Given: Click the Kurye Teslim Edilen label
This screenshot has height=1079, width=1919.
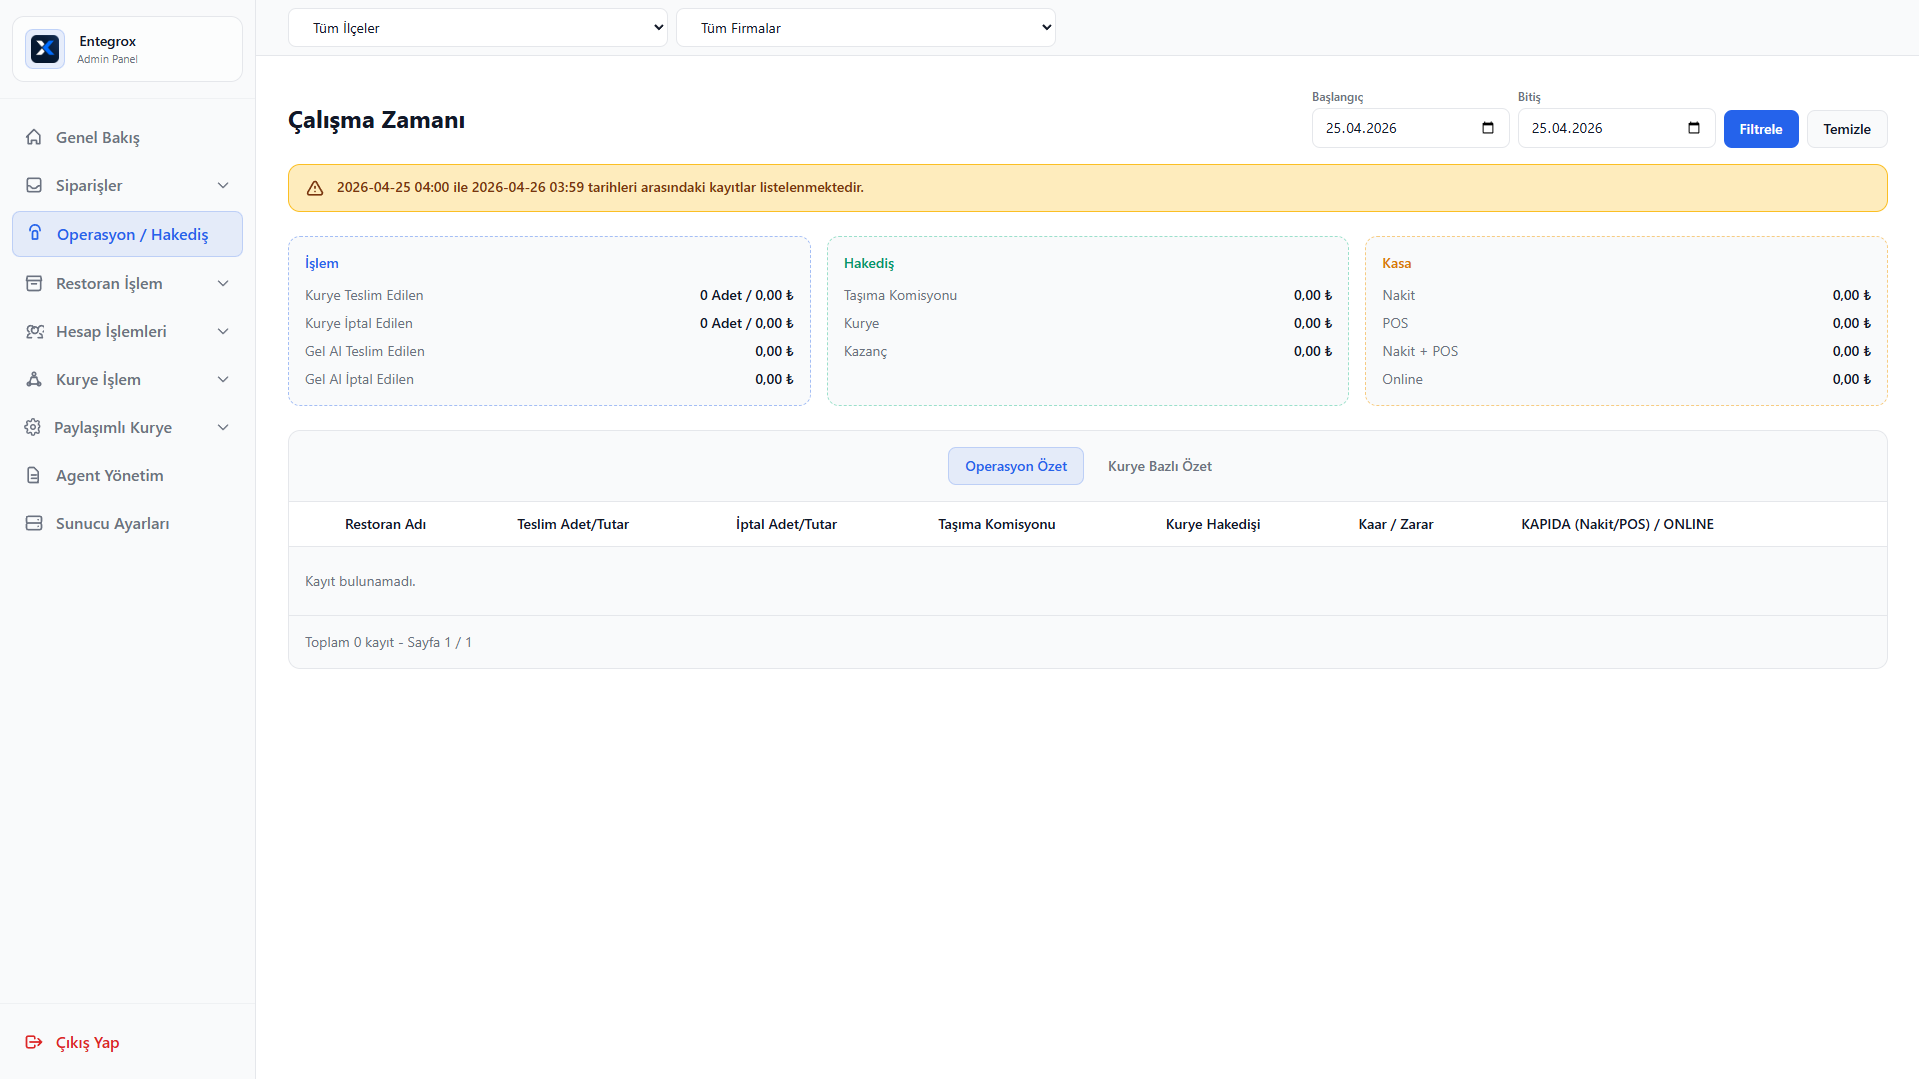Looking at the screenshot, I should 364,295.
